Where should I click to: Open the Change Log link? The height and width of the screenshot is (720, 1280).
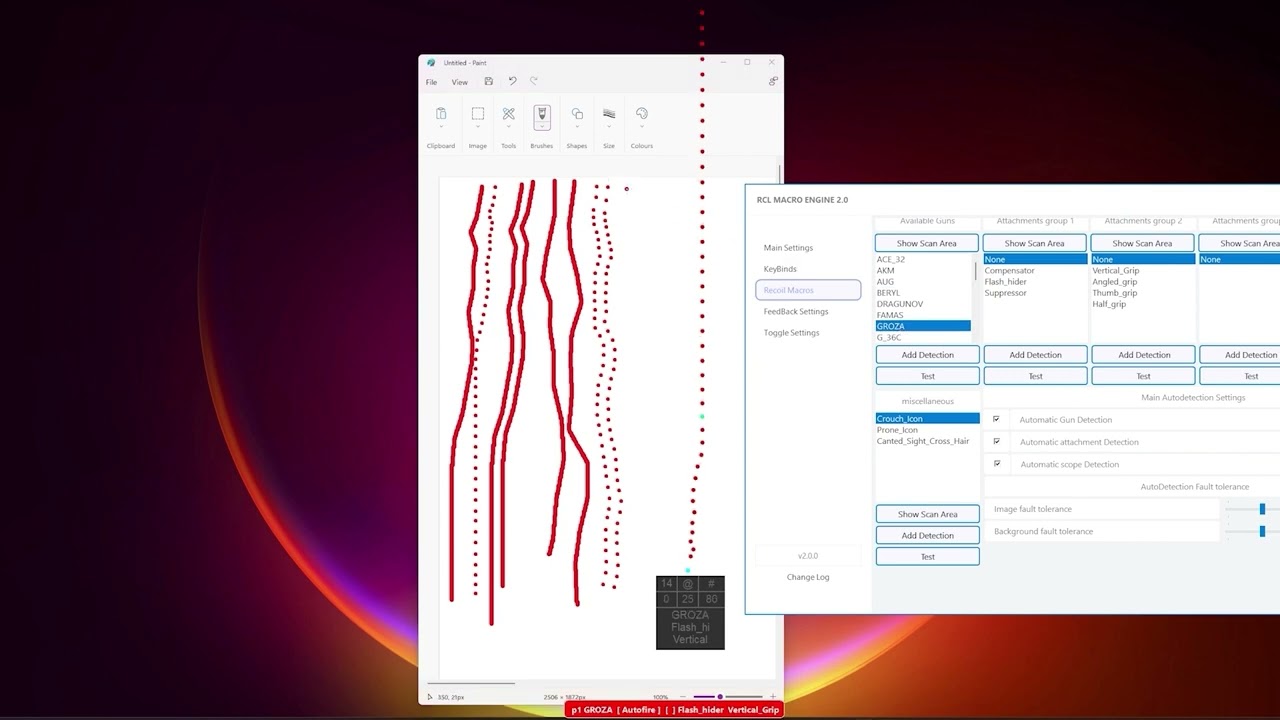[x=808, y=577]
